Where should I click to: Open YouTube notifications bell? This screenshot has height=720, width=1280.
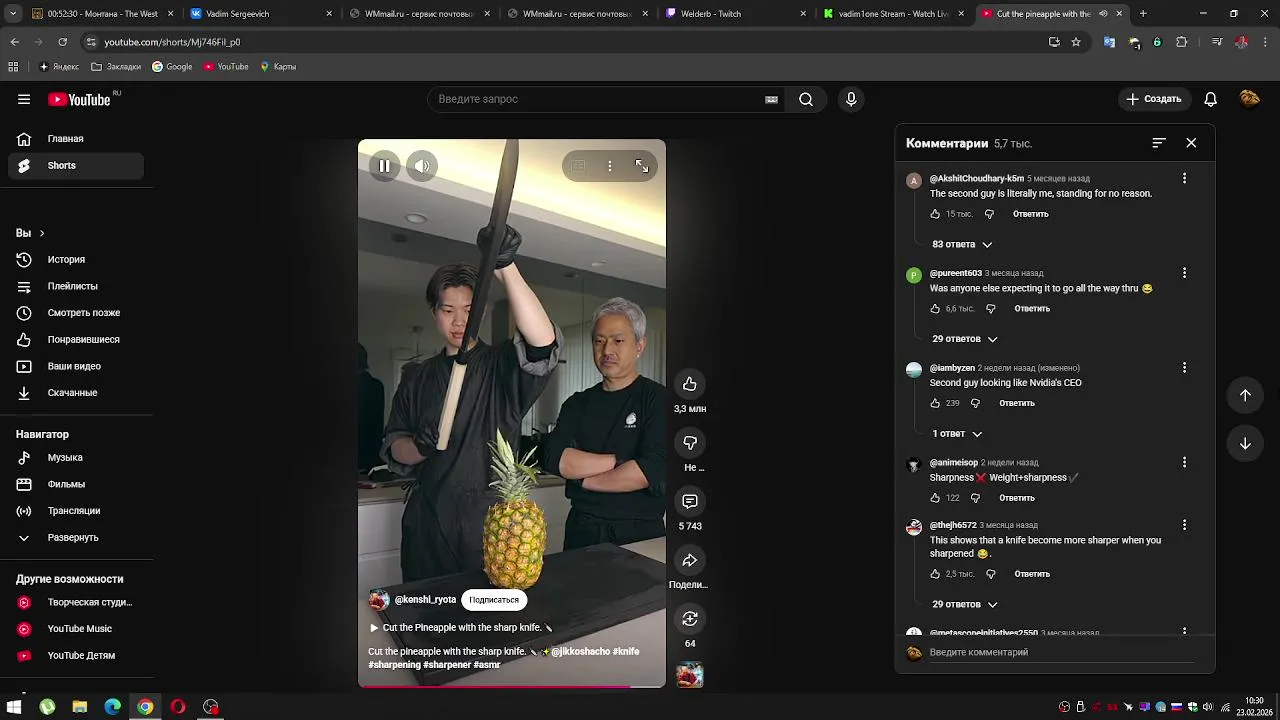1210,99
